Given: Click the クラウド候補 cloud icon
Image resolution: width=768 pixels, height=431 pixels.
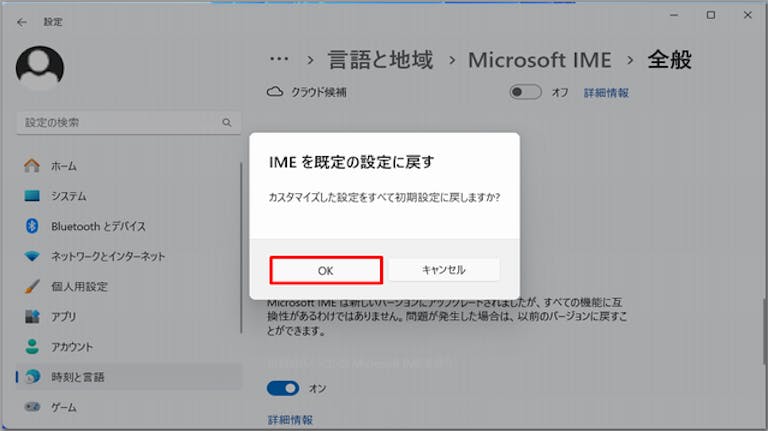Looking at the screenshot, I should (x=275, y=92).
